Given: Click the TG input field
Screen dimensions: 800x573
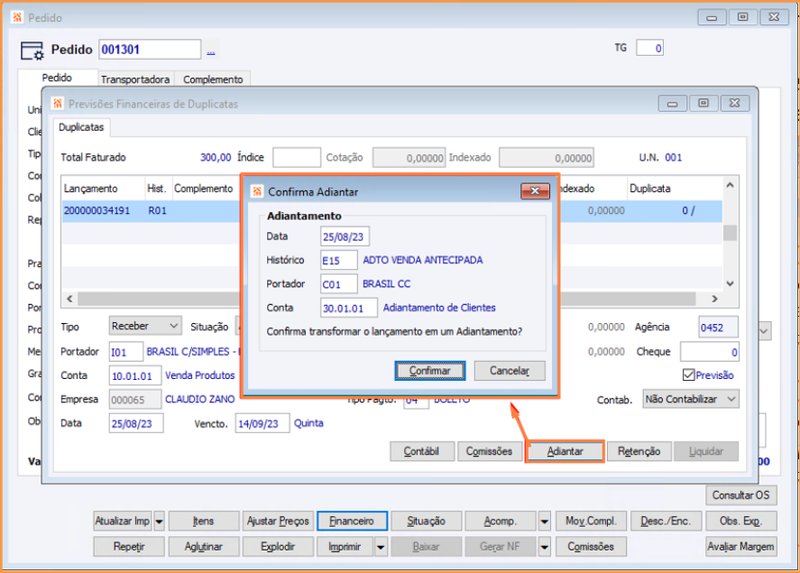Looking at the screenshot, I should tap(649, 48).
